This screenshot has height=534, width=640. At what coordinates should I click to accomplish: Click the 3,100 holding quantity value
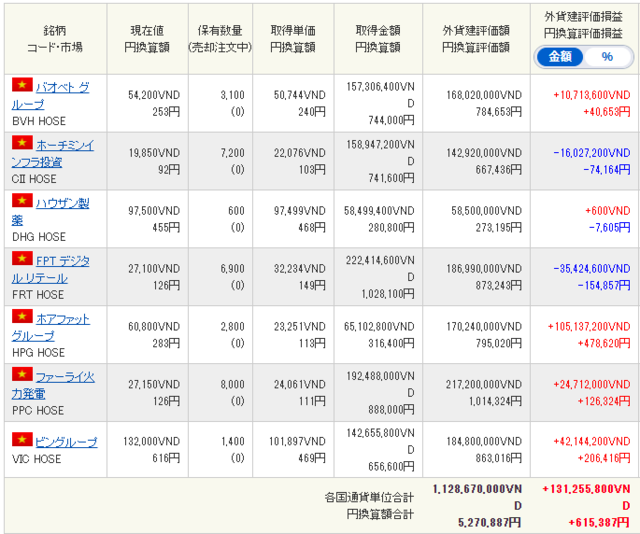coord(233,95)
